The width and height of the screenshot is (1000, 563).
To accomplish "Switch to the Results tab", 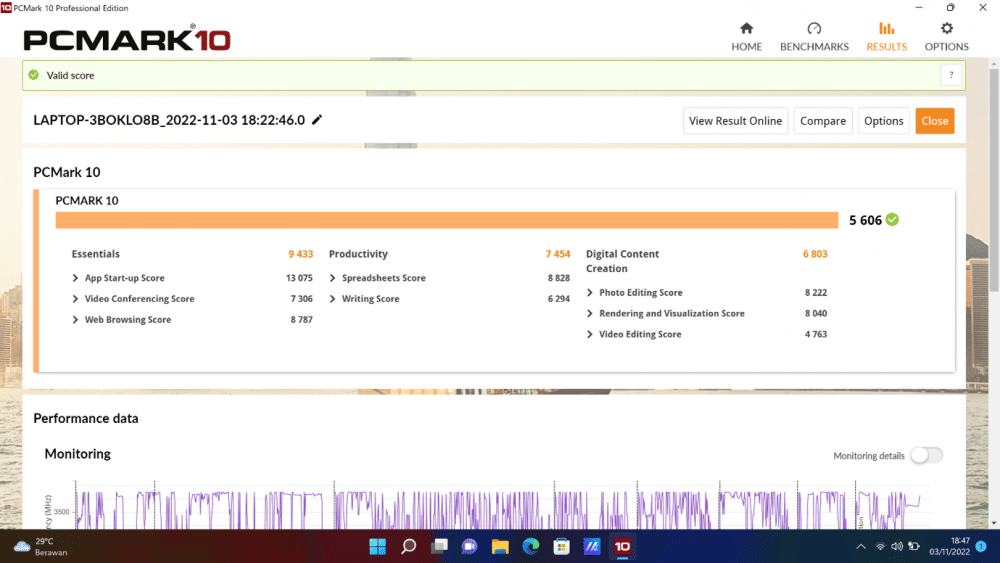I will pyautogui.click(x=886, y=36).
